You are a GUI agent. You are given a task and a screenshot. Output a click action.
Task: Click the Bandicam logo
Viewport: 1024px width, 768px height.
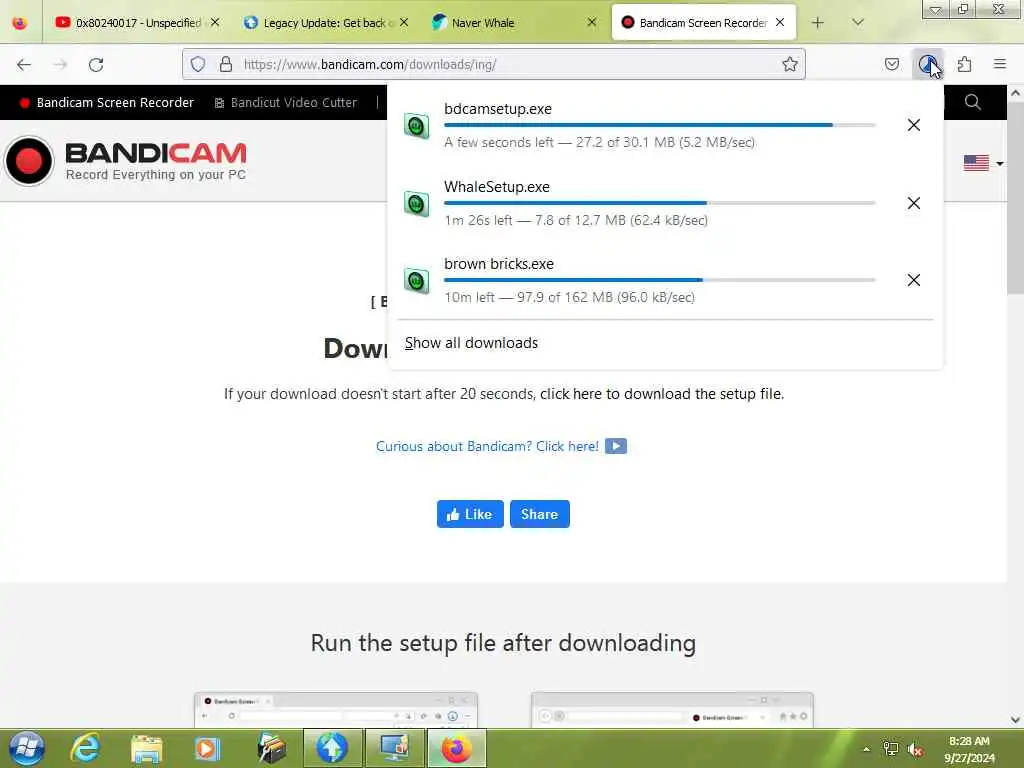125,161
